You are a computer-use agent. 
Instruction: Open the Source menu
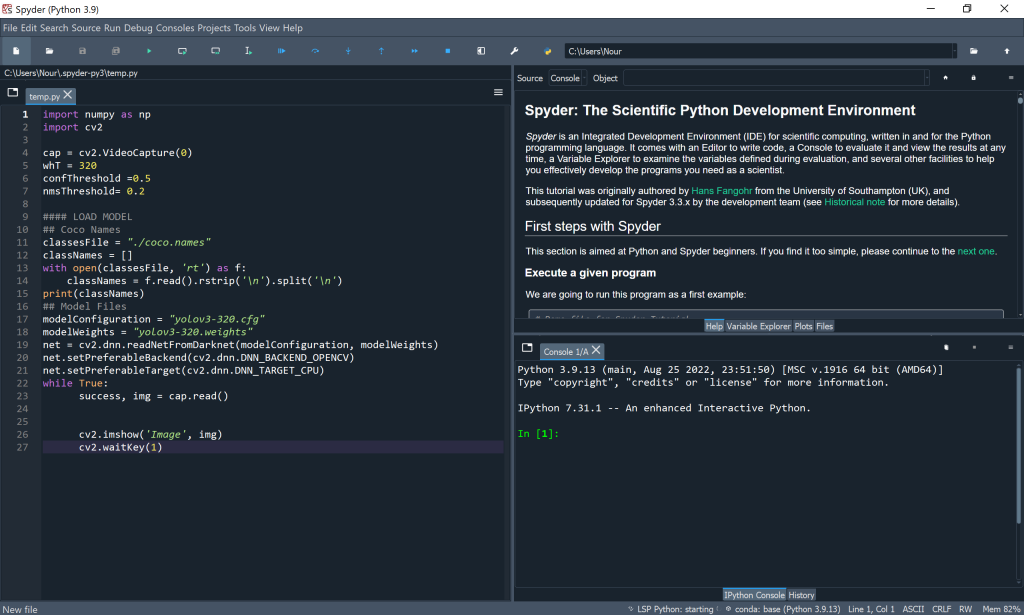tap(86, 28)
